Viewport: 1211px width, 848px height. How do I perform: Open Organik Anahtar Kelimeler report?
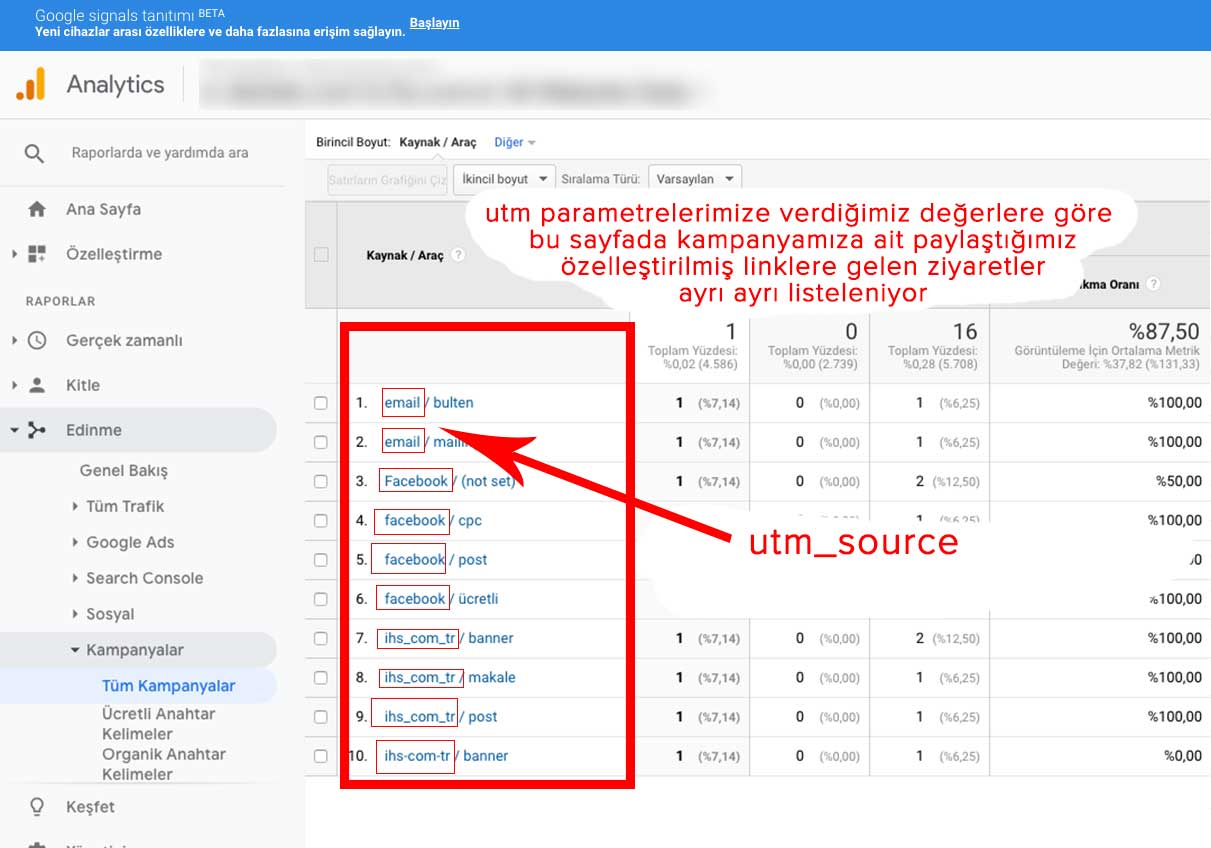tap(164, 764)
